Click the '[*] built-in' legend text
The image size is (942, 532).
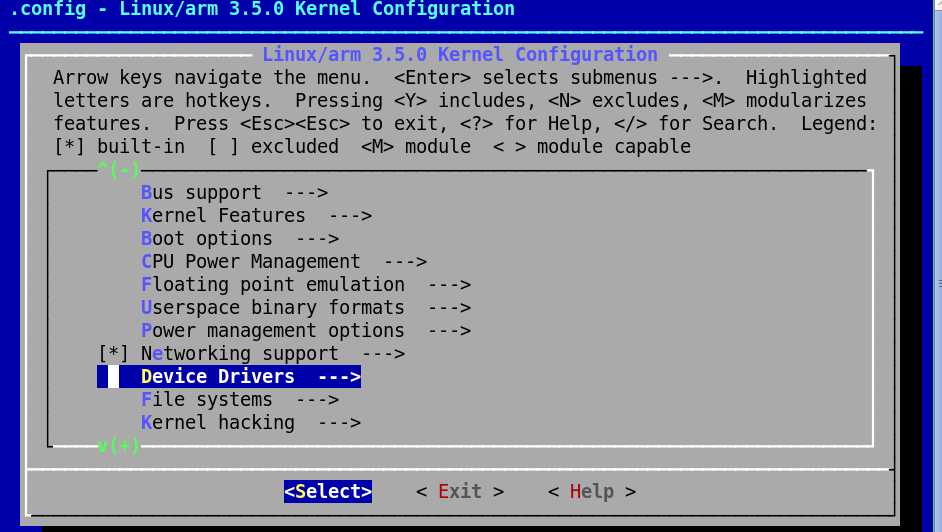119,147
